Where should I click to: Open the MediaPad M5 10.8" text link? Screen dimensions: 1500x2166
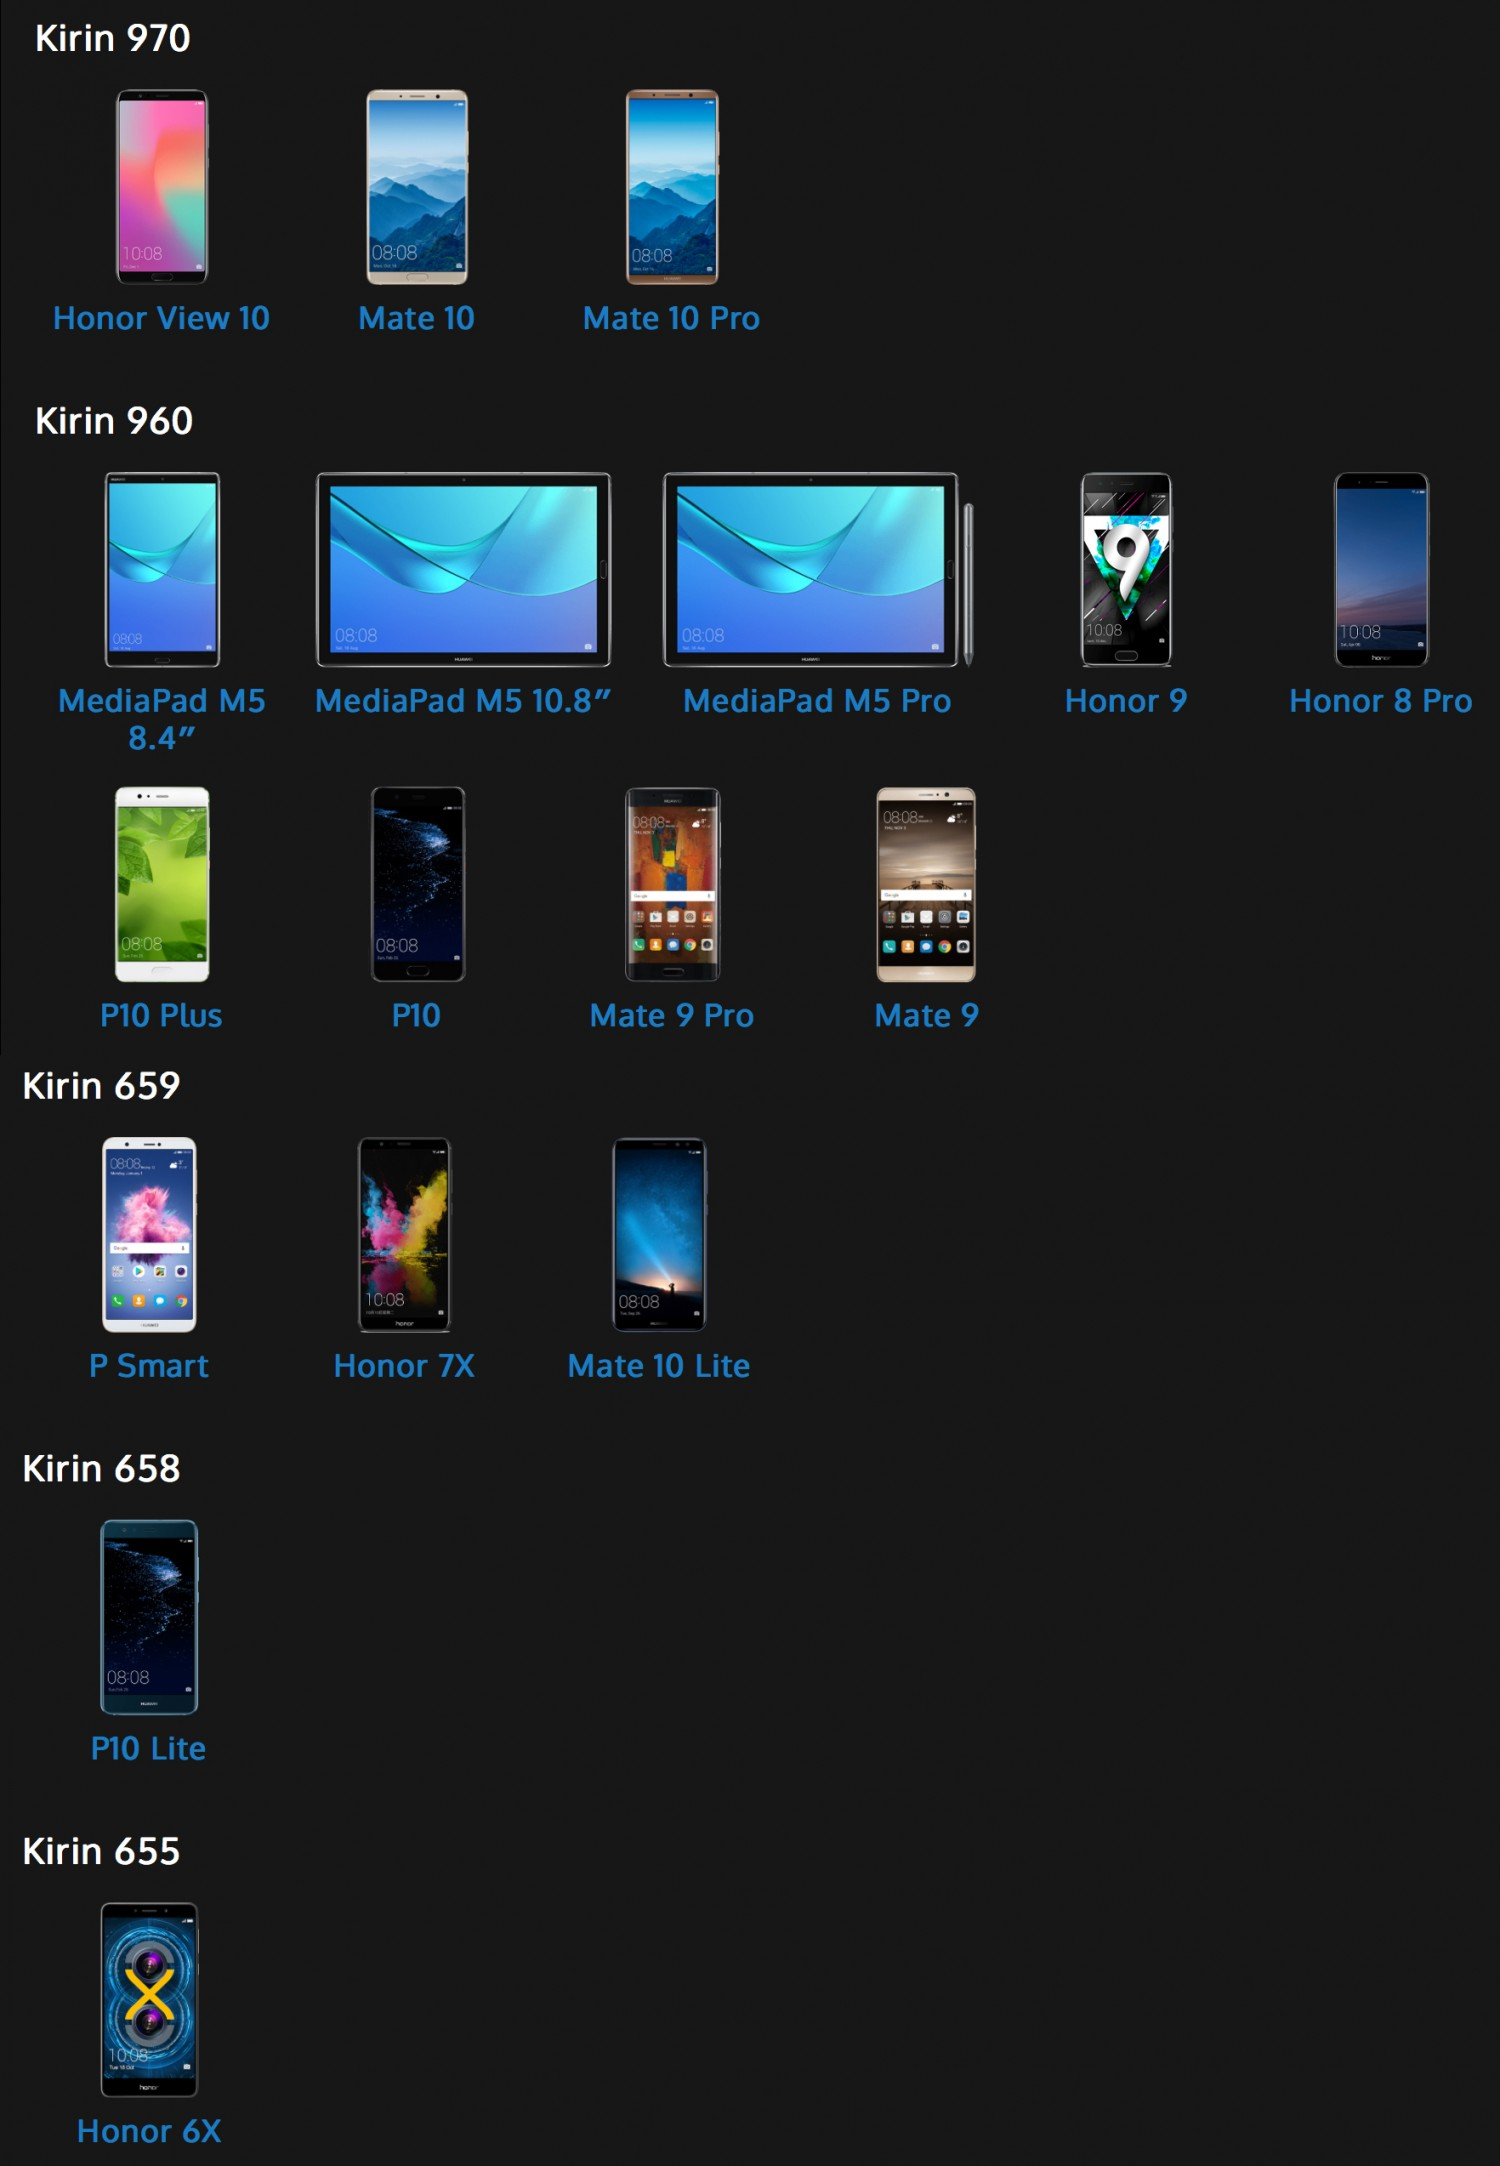463,701
